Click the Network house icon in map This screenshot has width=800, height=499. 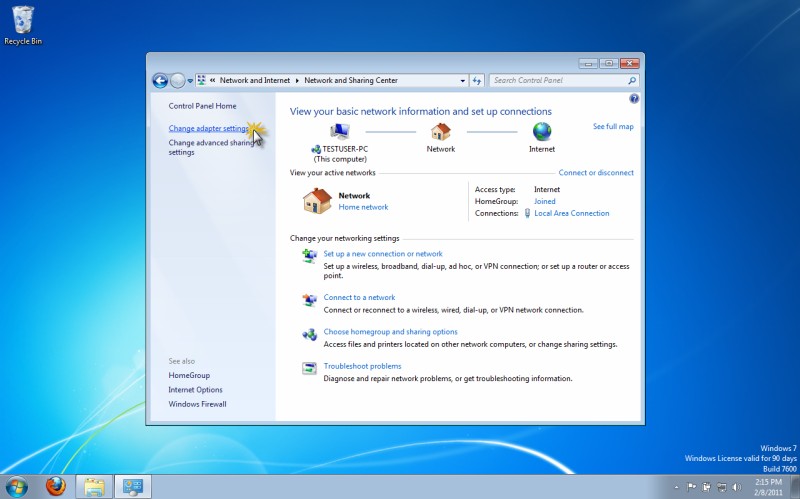point(441,132)
